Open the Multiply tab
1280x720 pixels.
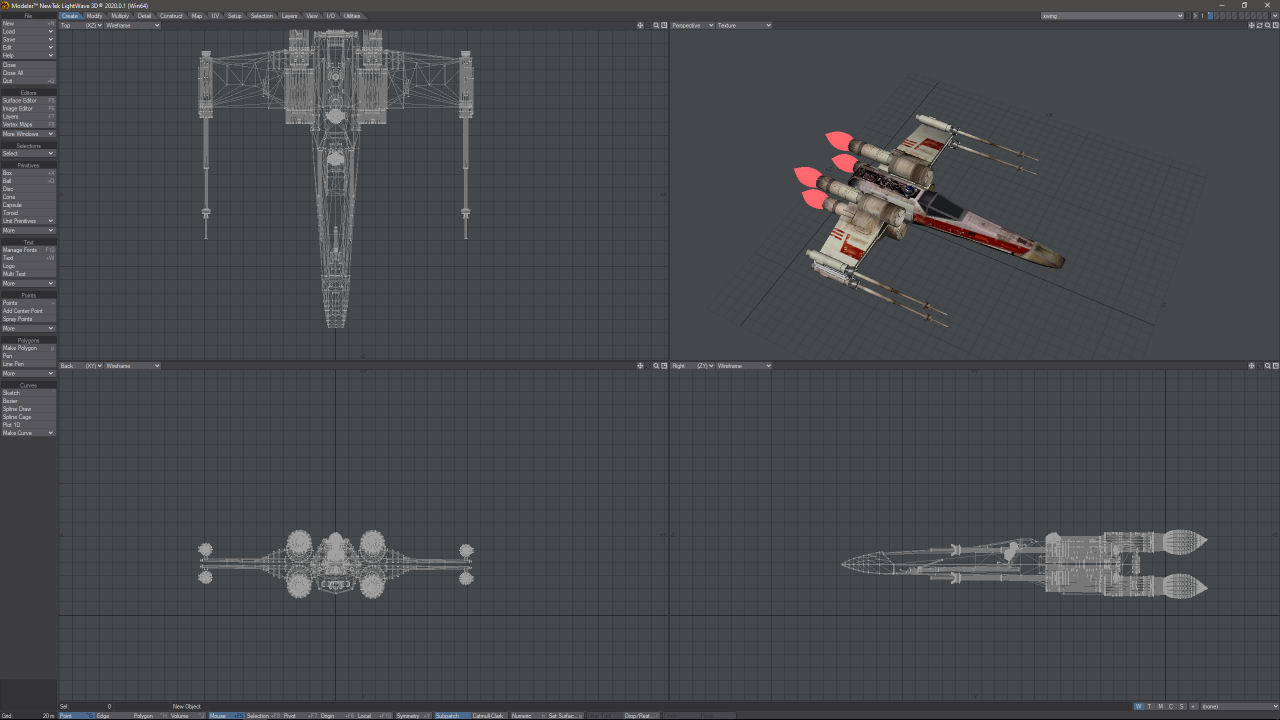coord(120,16)
